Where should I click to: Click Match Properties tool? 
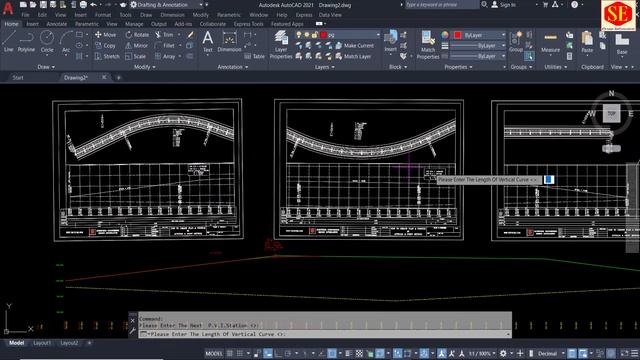(x=428, y=44)
